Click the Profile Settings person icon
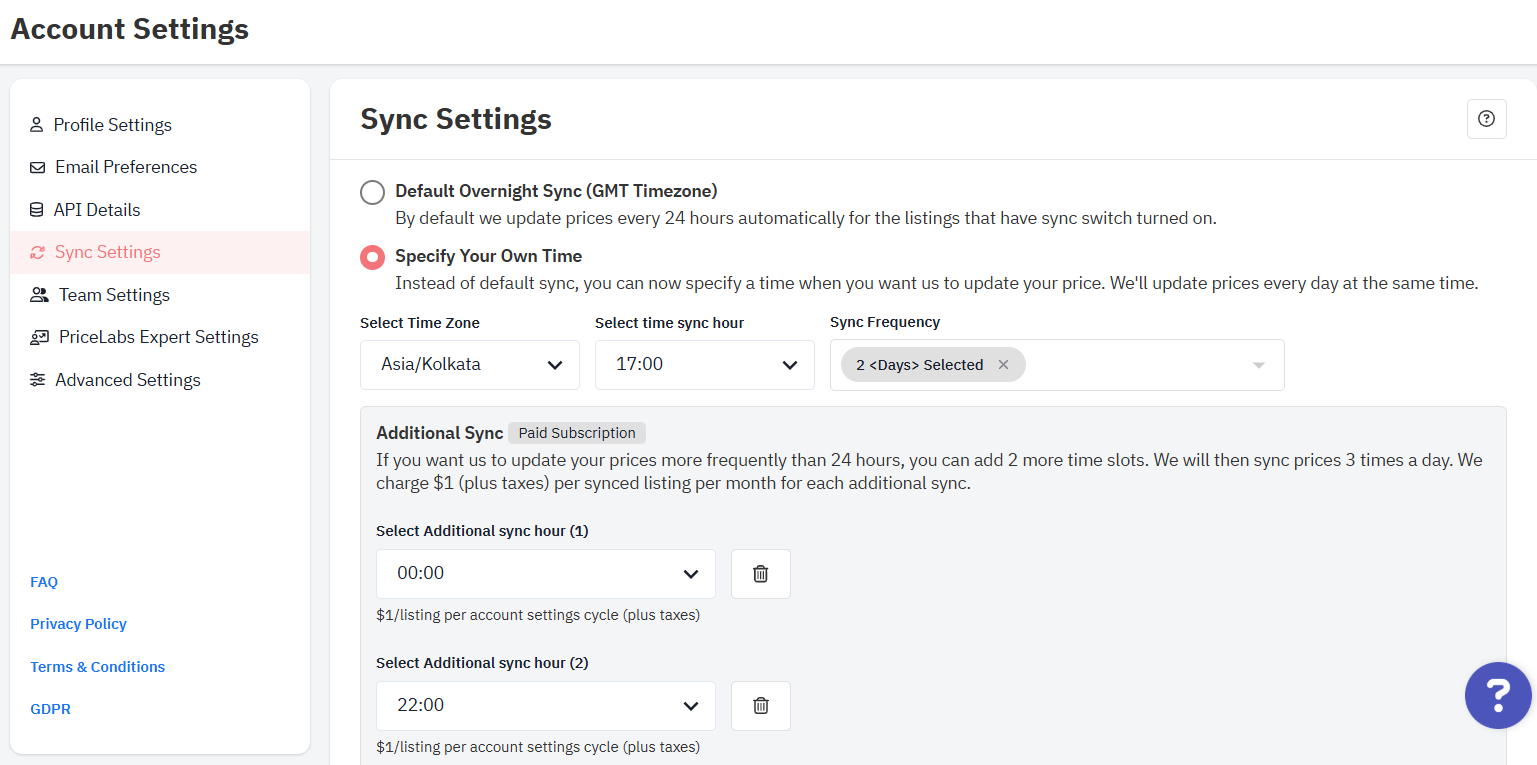The width and height of the screenshot is (1537, 765). pyautogui.click(x=37, y=125)
